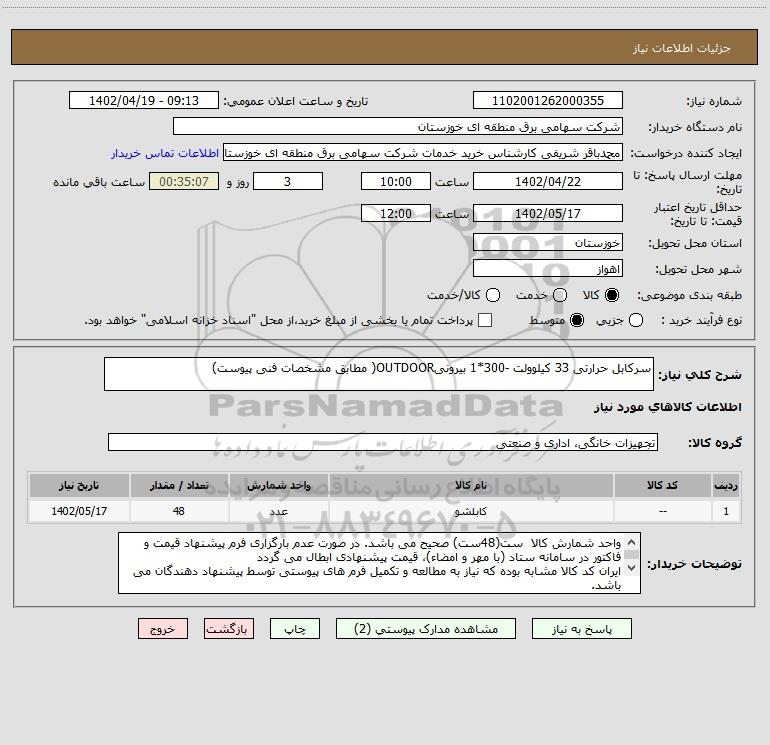770x745 pixels.
Task: Click the response deadline date 1402/04/22
Action: [x=548, y=181]
